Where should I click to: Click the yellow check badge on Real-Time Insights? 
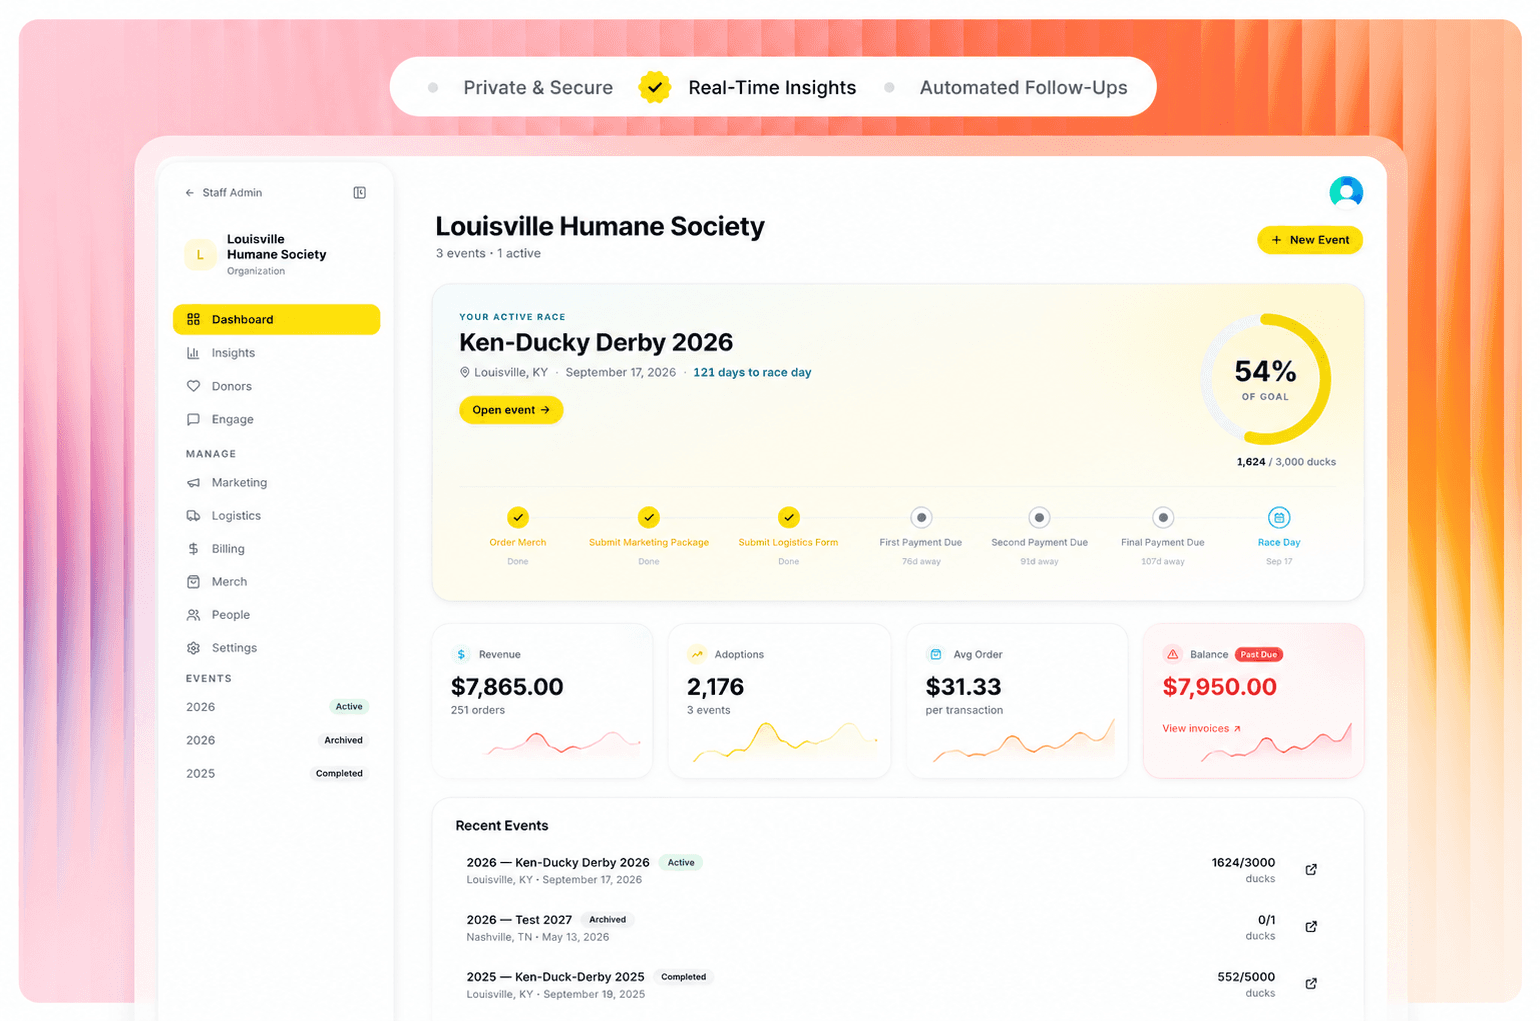coord(654,88)
